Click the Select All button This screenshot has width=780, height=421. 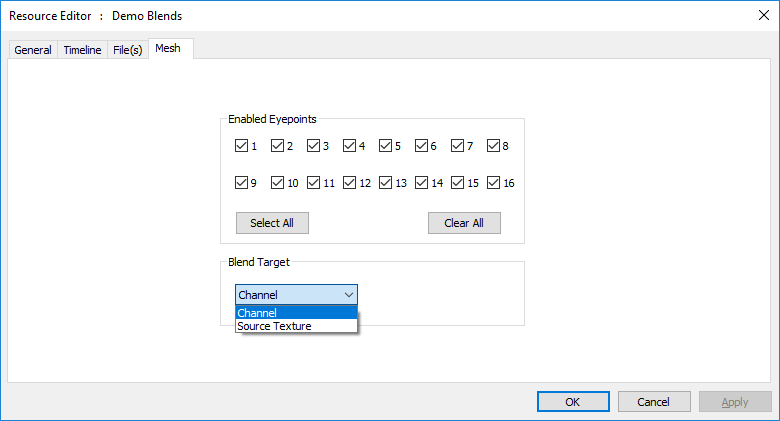pyautogui.click(x=272, y=223)
